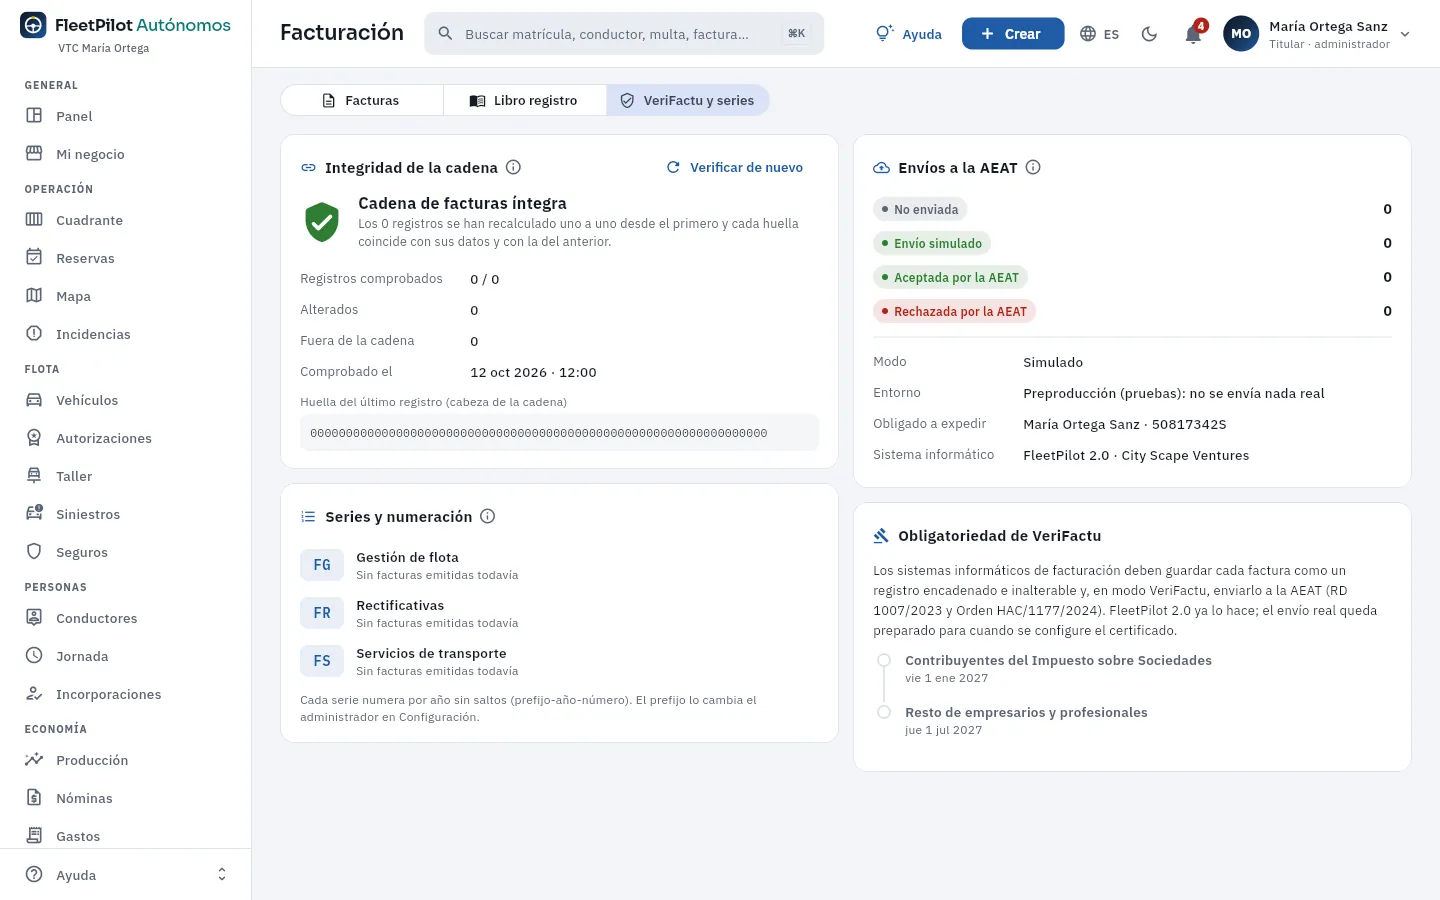
Task: Go to Conductores in sidebar
Action: tap(125, 618)
